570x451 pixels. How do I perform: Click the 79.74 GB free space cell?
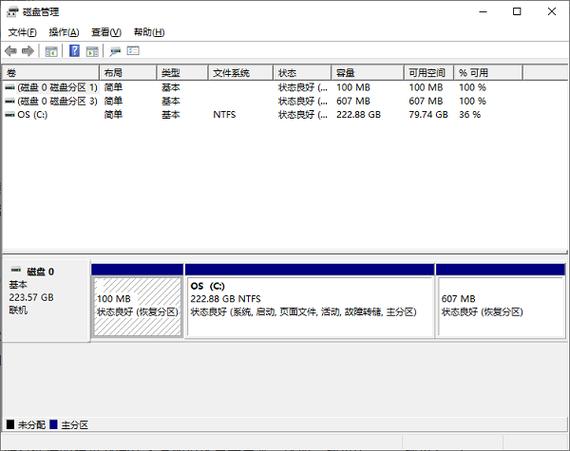428,115
